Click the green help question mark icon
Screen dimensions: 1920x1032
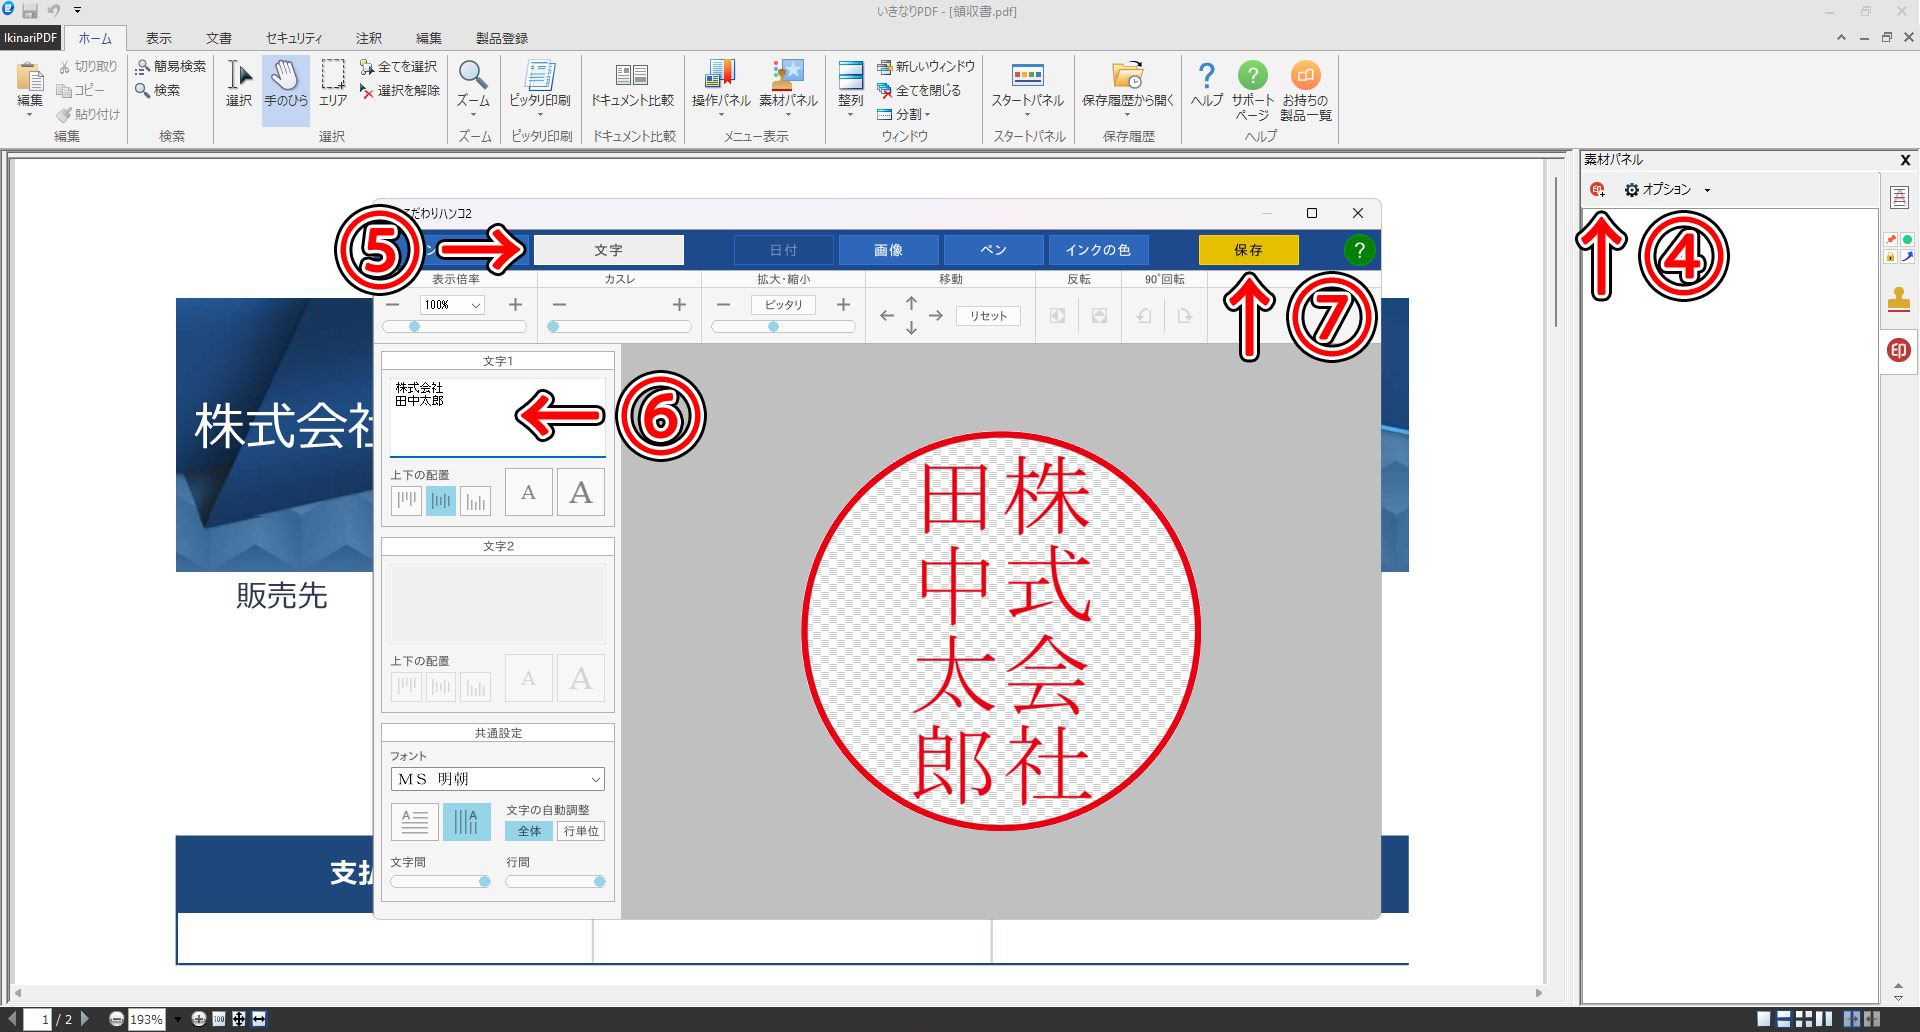tap(1359, 250)
